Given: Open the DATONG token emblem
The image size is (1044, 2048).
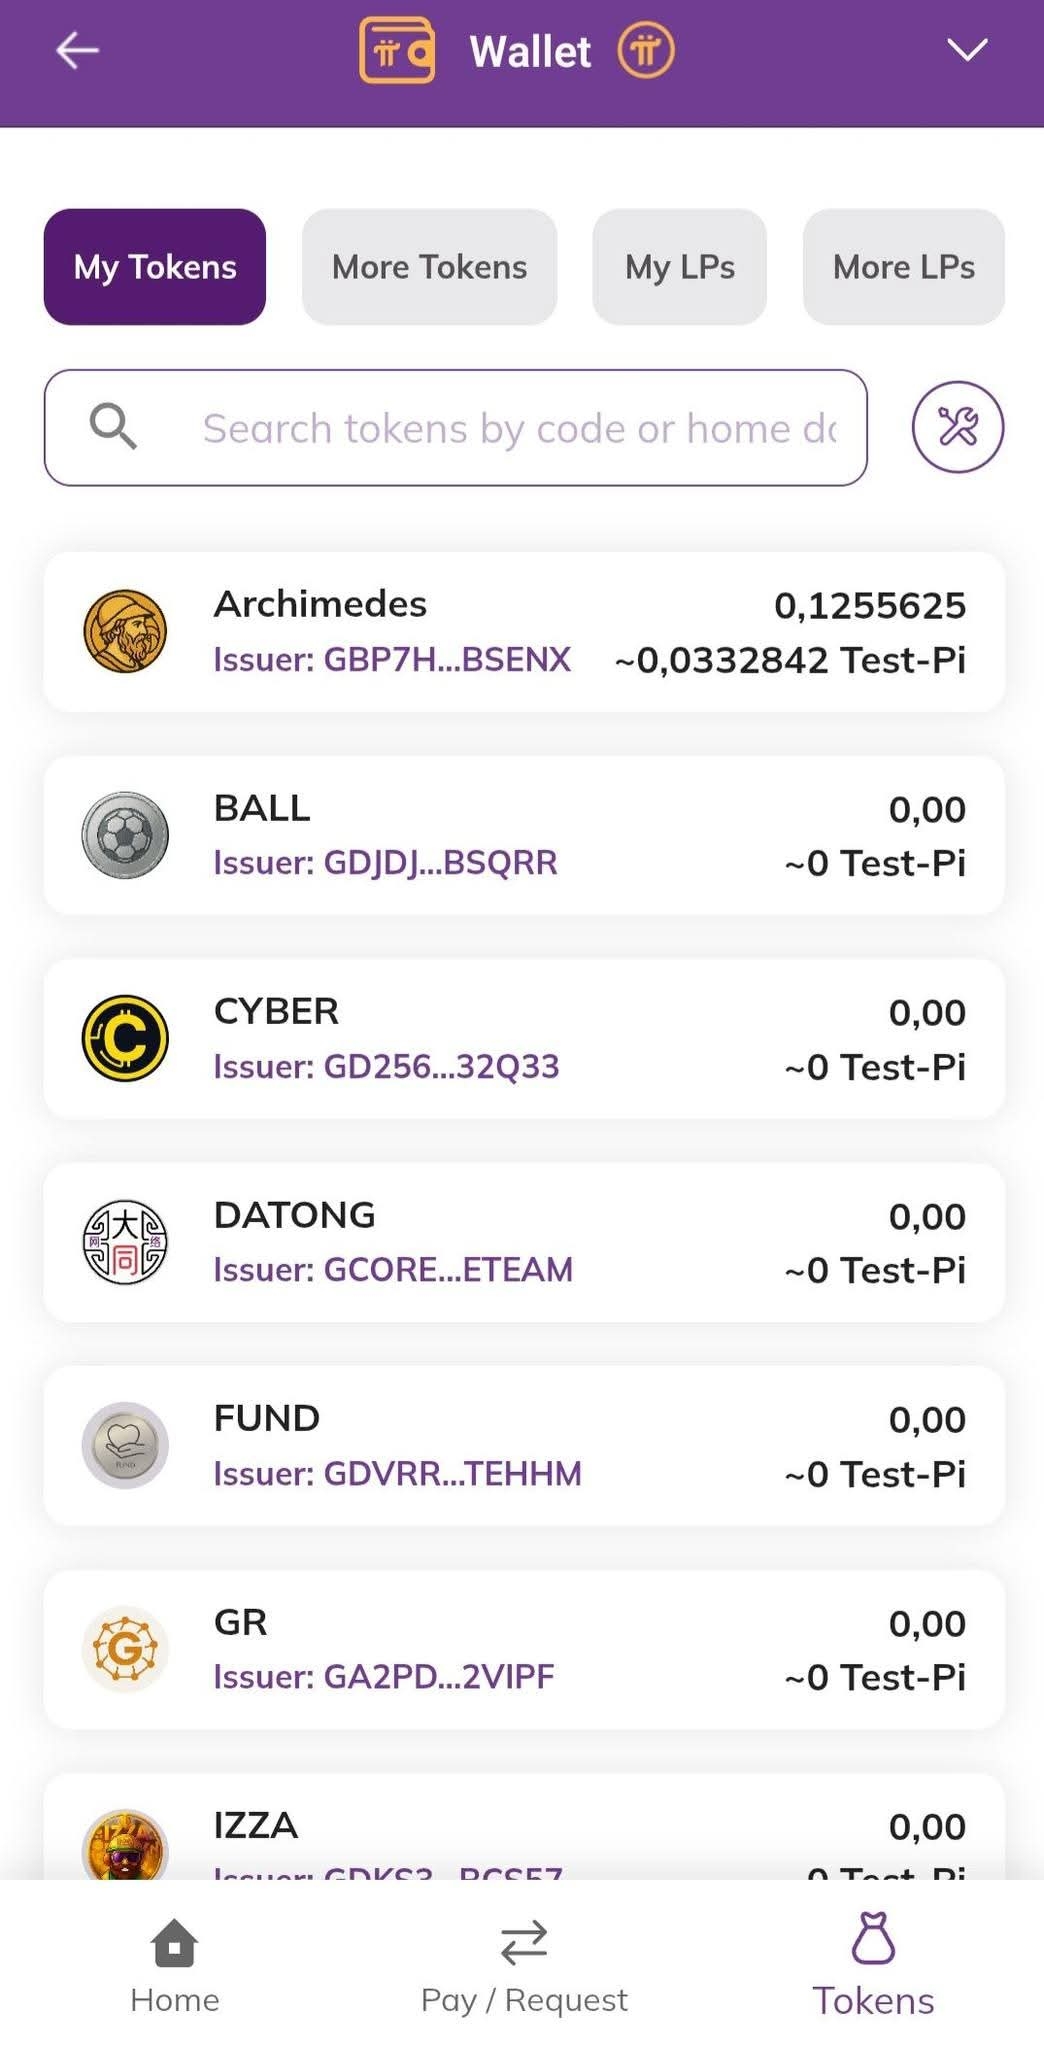Looking at the screenshot, I should 125,1242.
